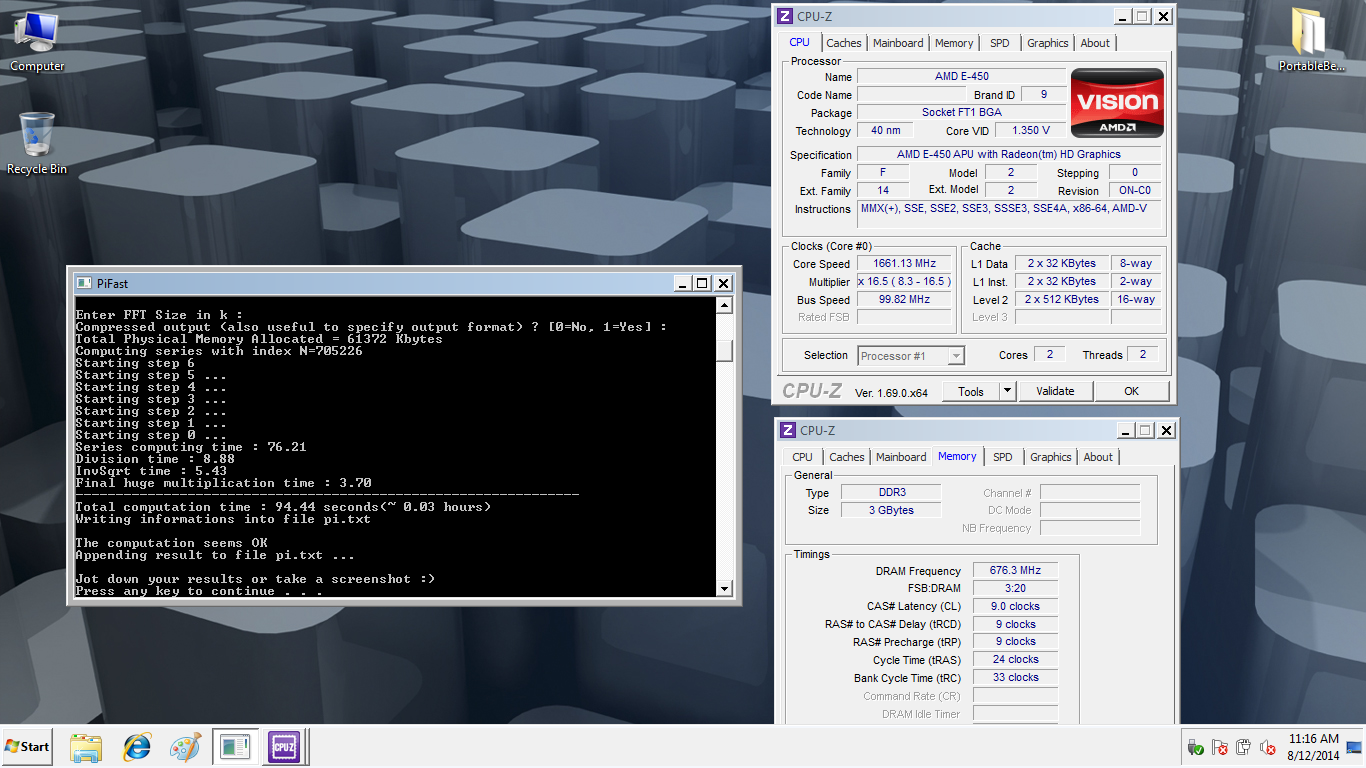Click the Total computation time line in PiFast
The image size is (1366, 768).
(283, 507)
